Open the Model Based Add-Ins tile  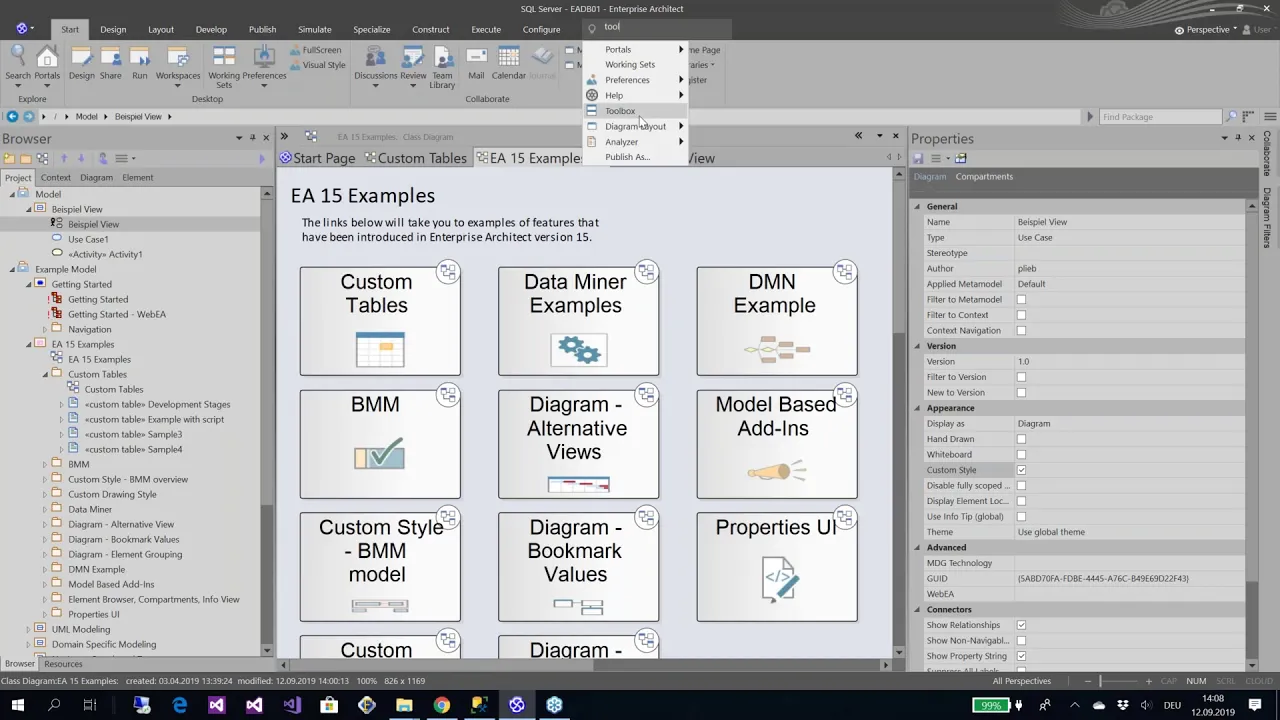click(x=777, y=444)
